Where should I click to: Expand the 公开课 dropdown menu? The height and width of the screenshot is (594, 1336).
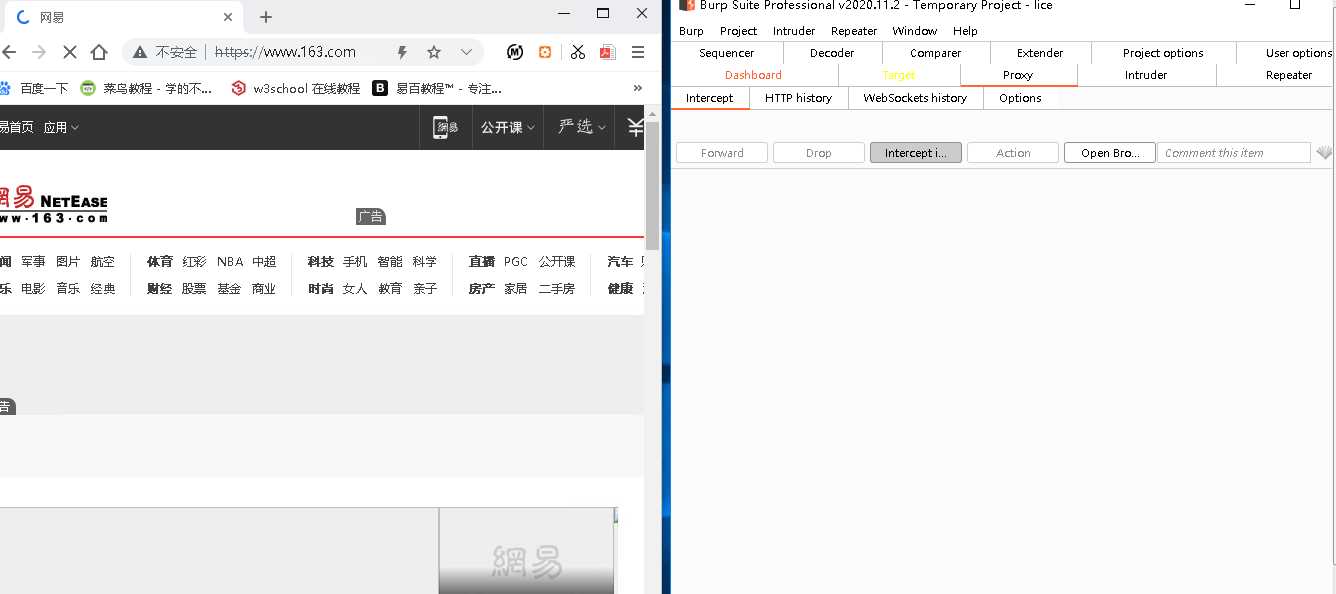pyautogui.click(x=507, y=127)
